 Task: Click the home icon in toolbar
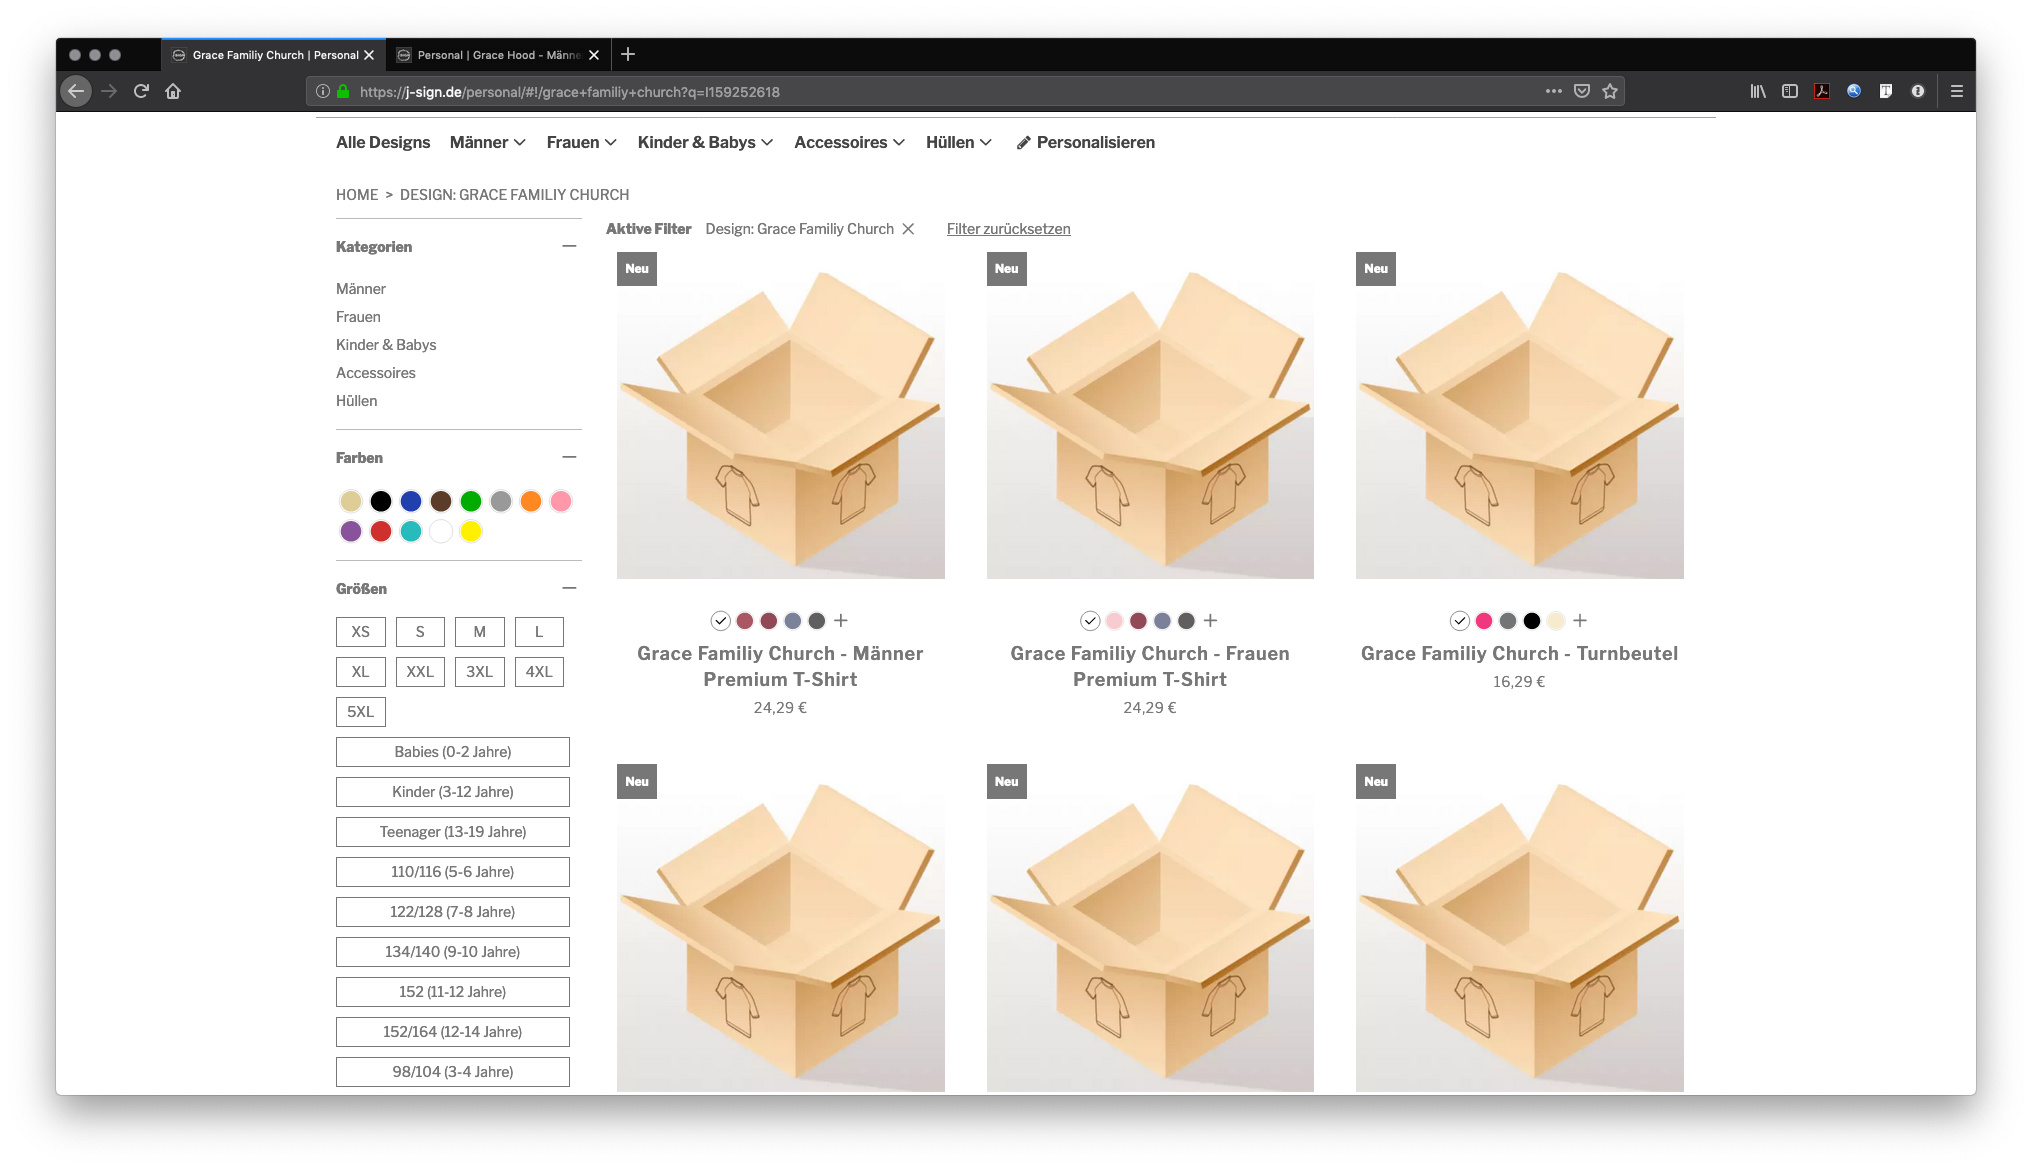tap(173, 91)
